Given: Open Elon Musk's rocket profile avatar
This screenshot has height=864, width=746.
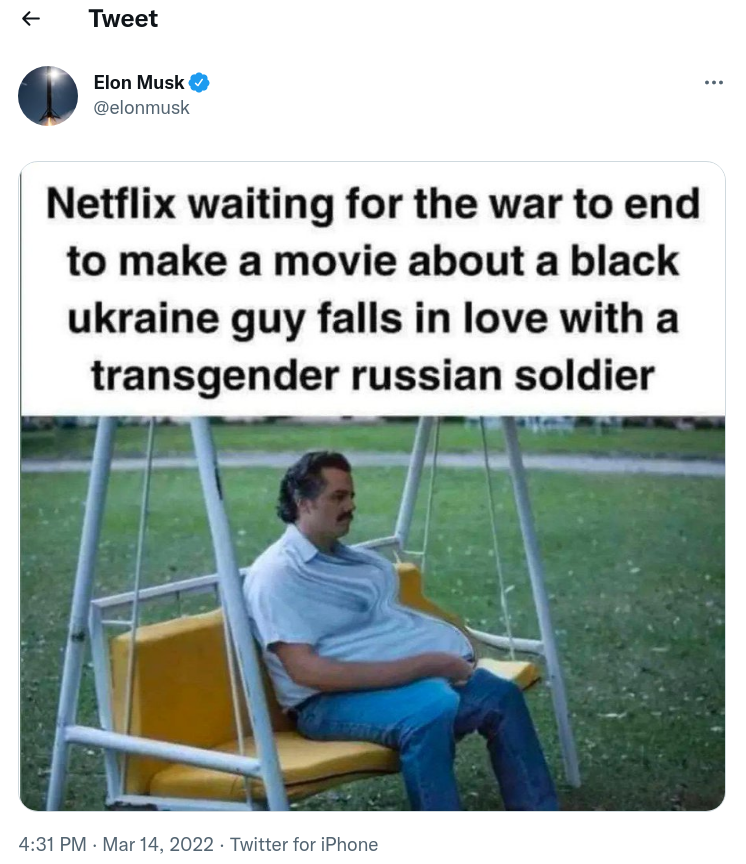Looking at the screenshot, I should point(48,96).
